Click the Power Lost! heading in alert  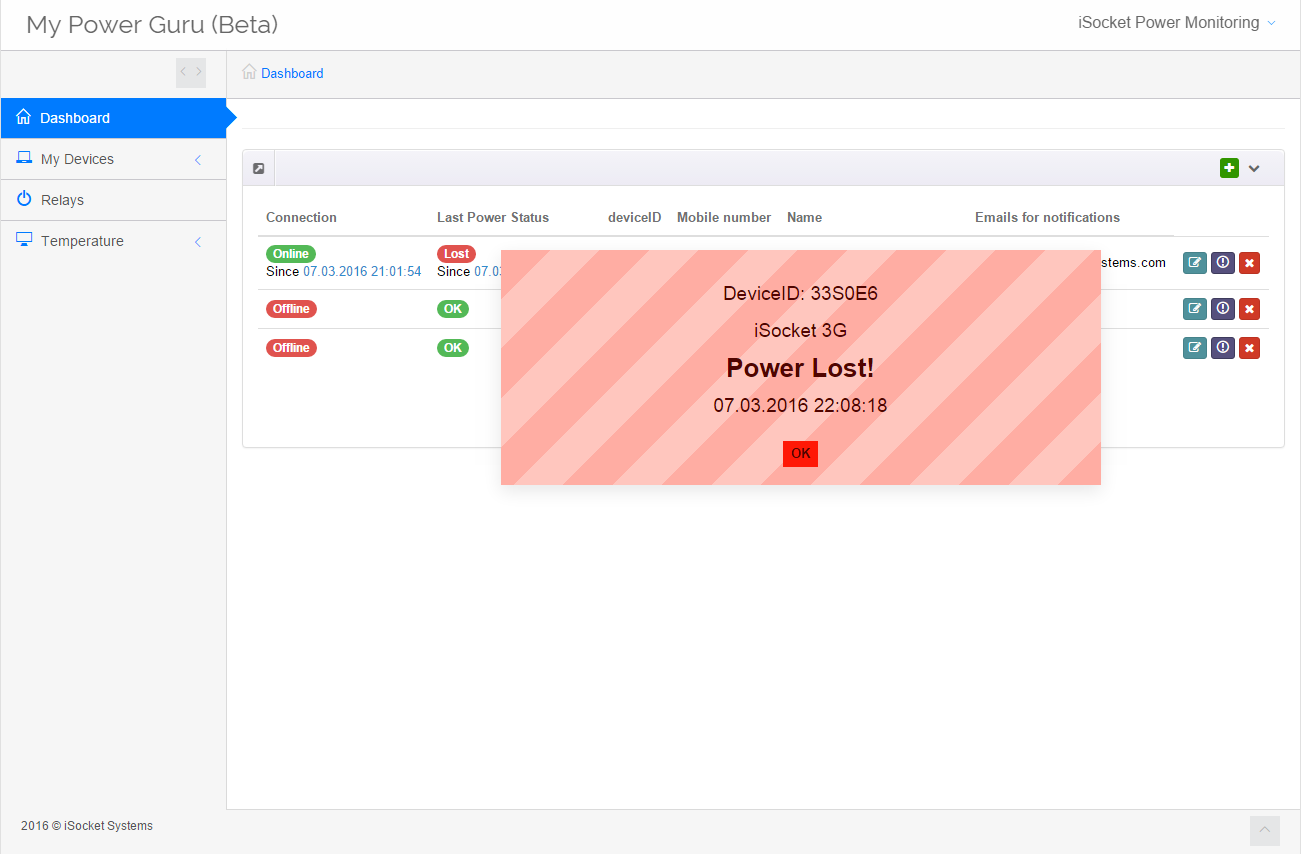pos(800,368)
